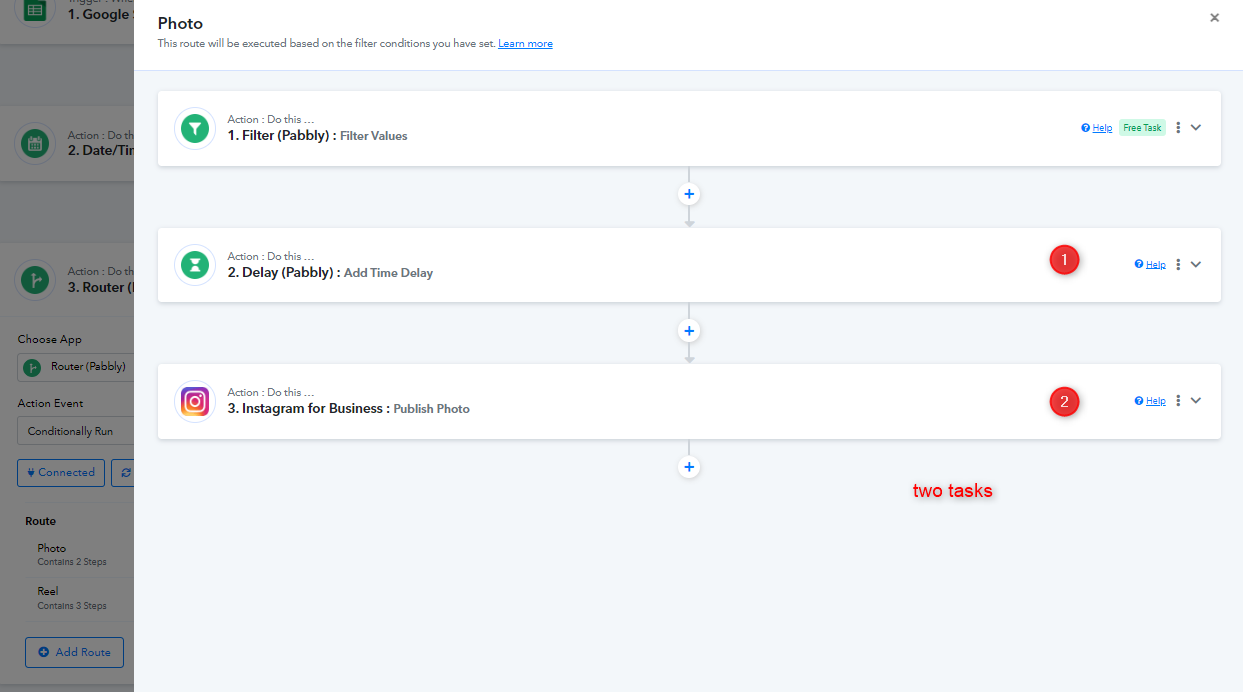Click '1. Filter (Pabbly) : Filter Values' title

317,135
